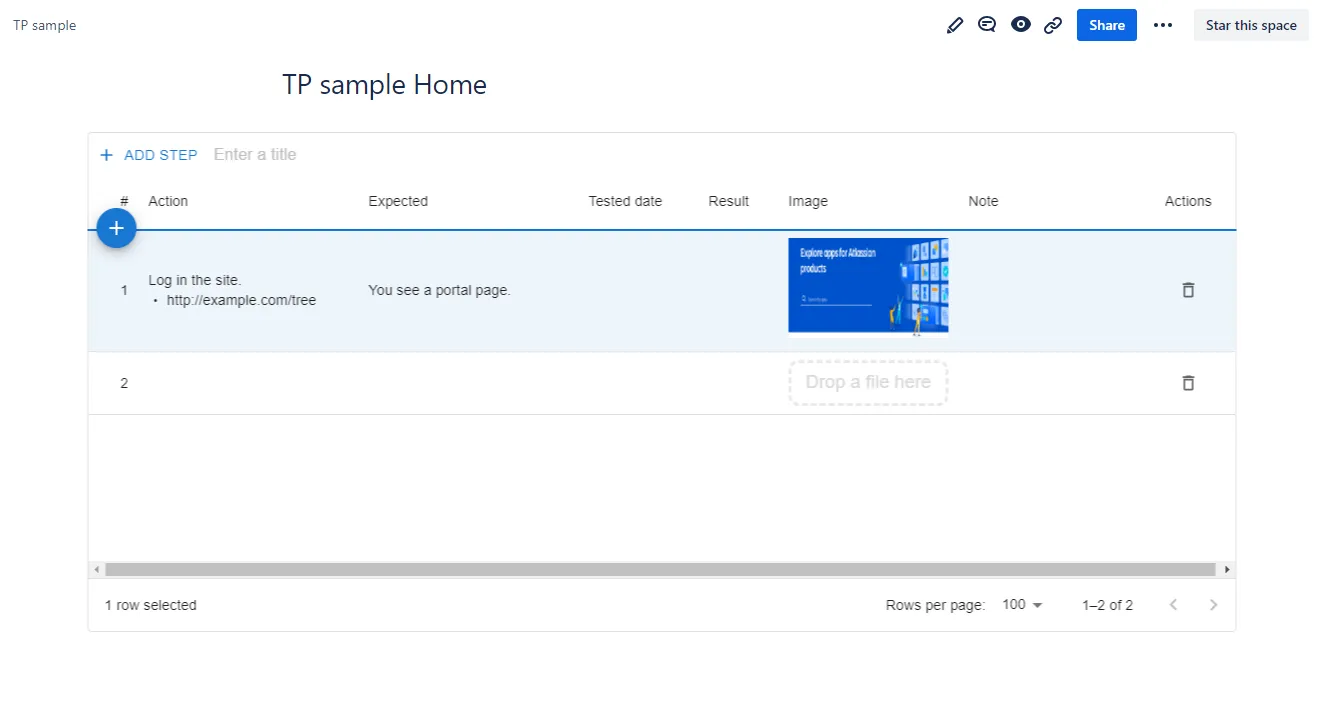Click the blue round plus button

[116, 229]
